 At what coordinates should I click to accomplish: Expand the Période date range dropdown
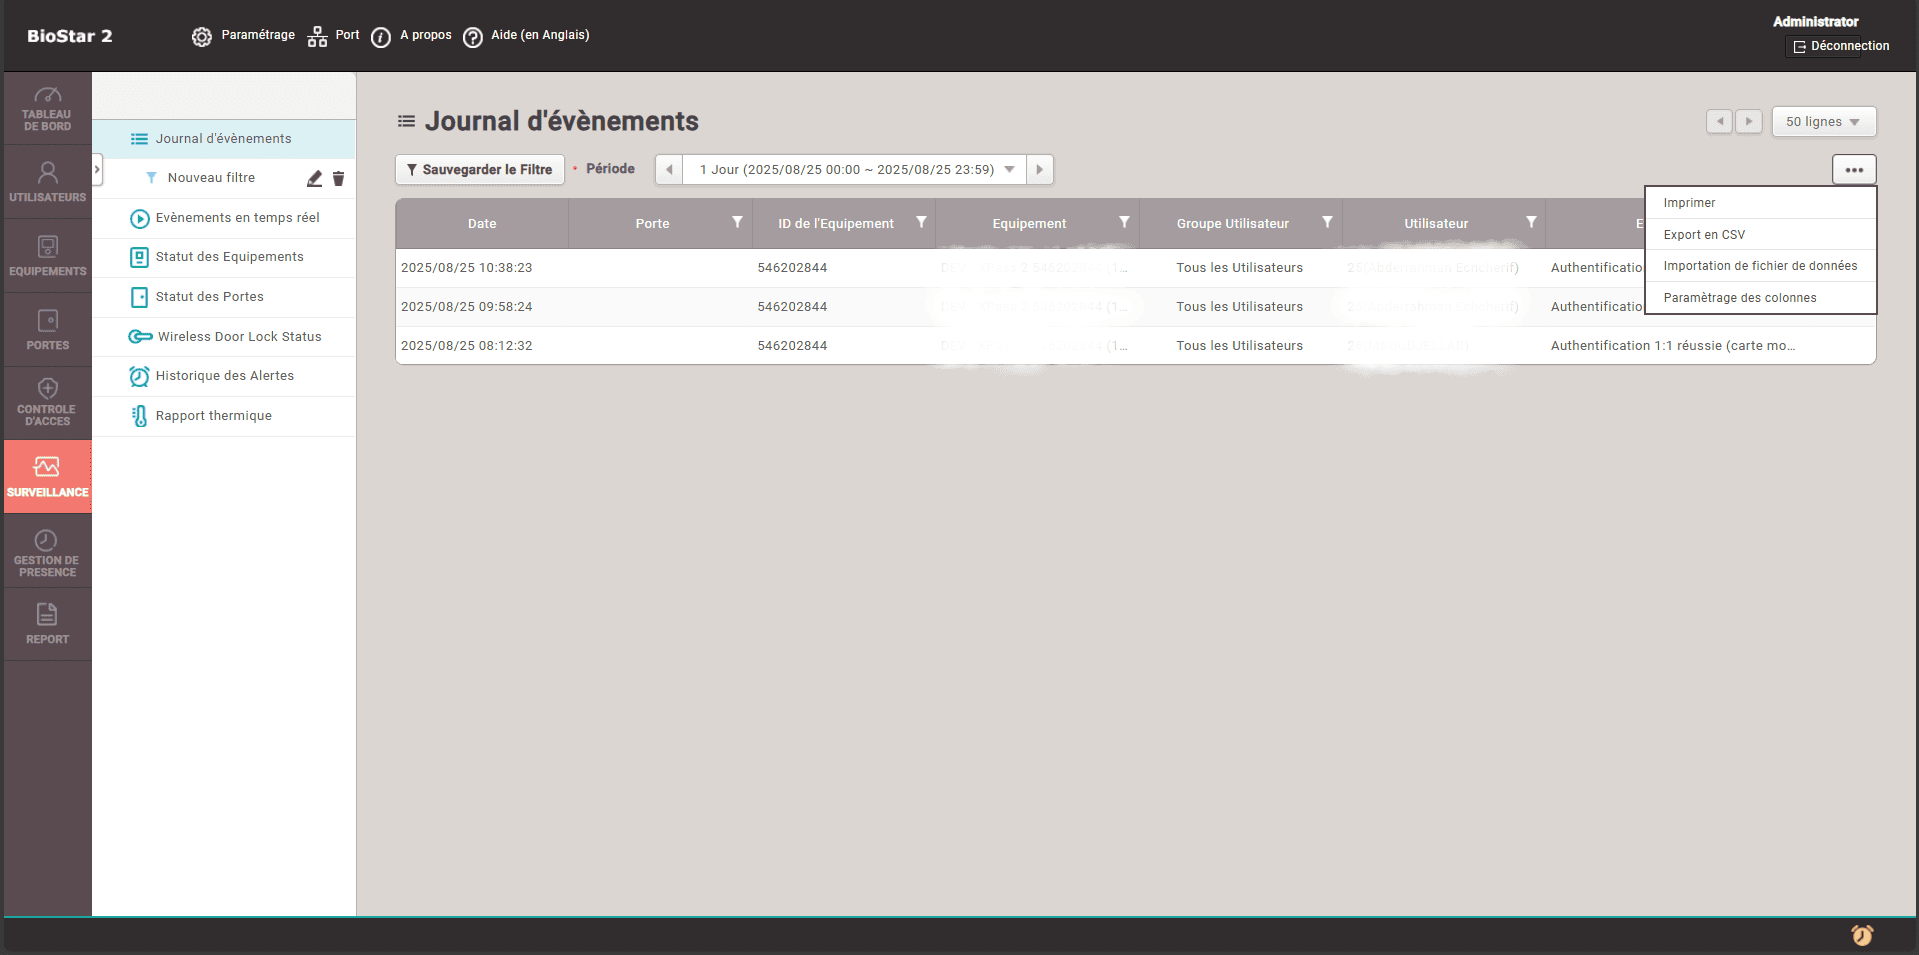click(1009, 169)
